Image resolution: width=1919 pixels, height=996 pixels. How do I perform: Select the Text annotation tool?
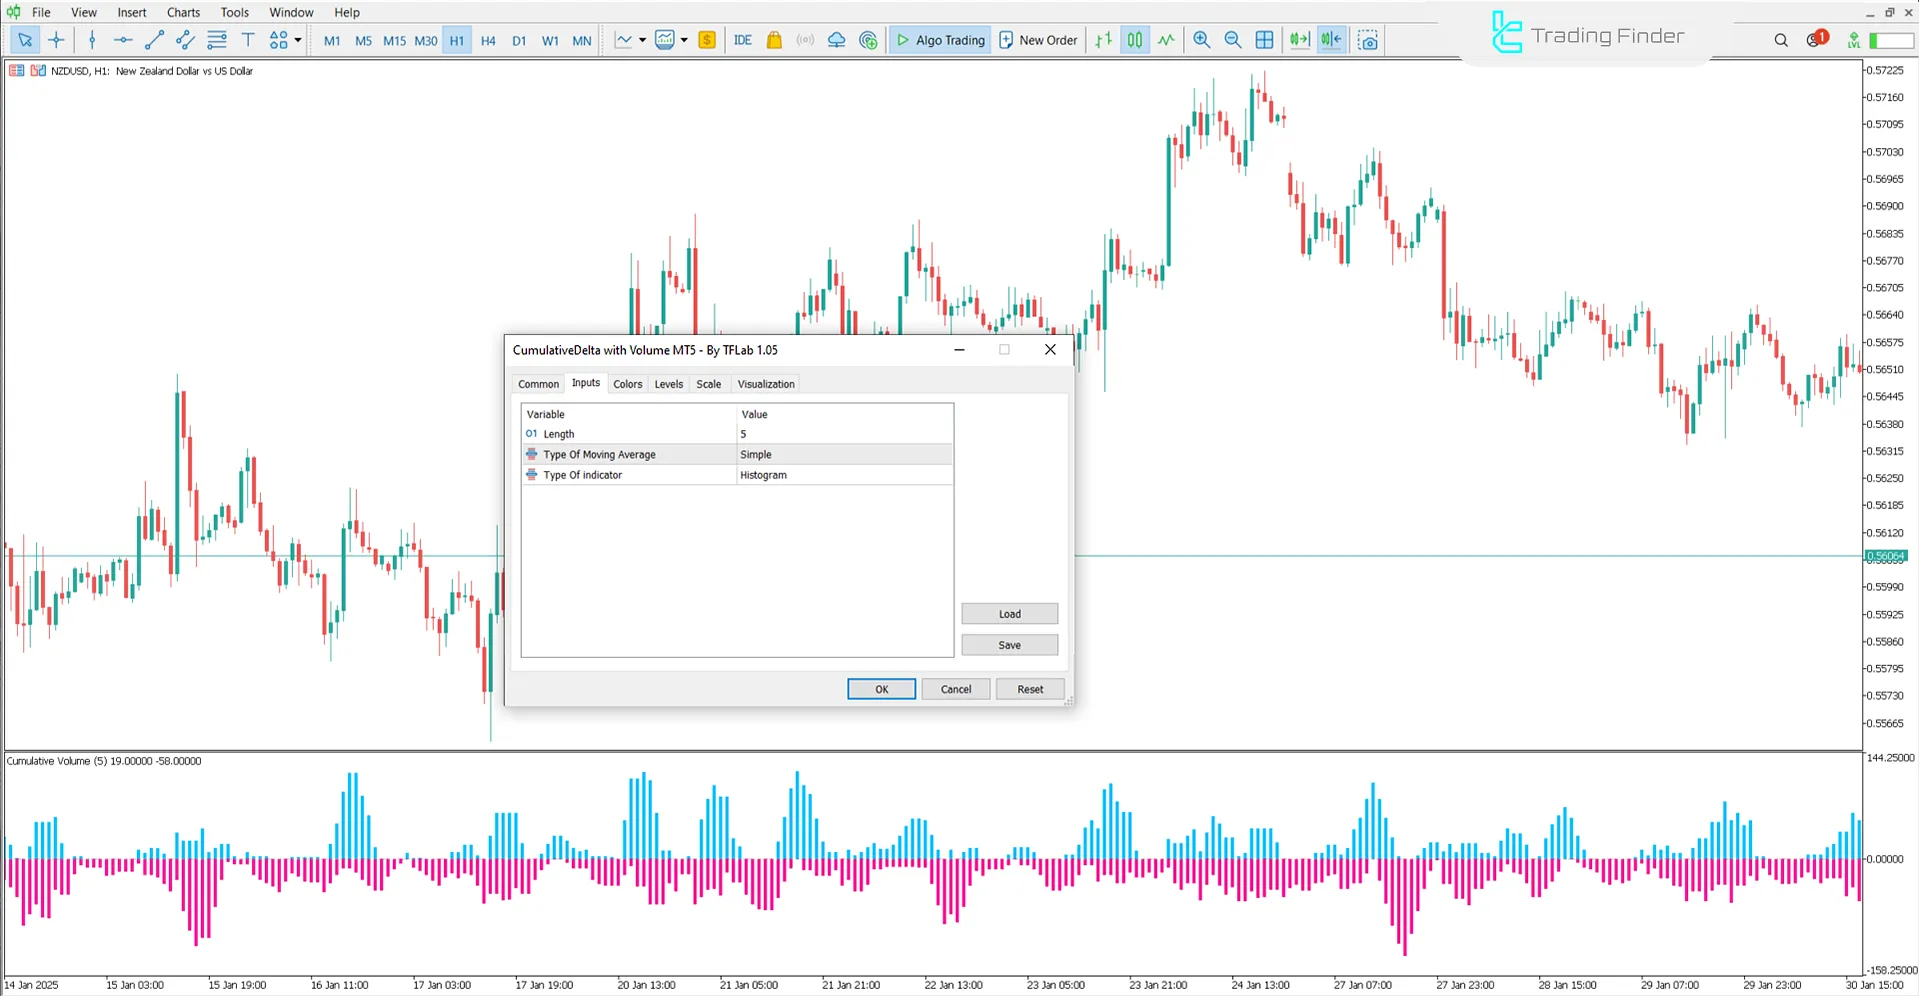click(x=248, y=40)
